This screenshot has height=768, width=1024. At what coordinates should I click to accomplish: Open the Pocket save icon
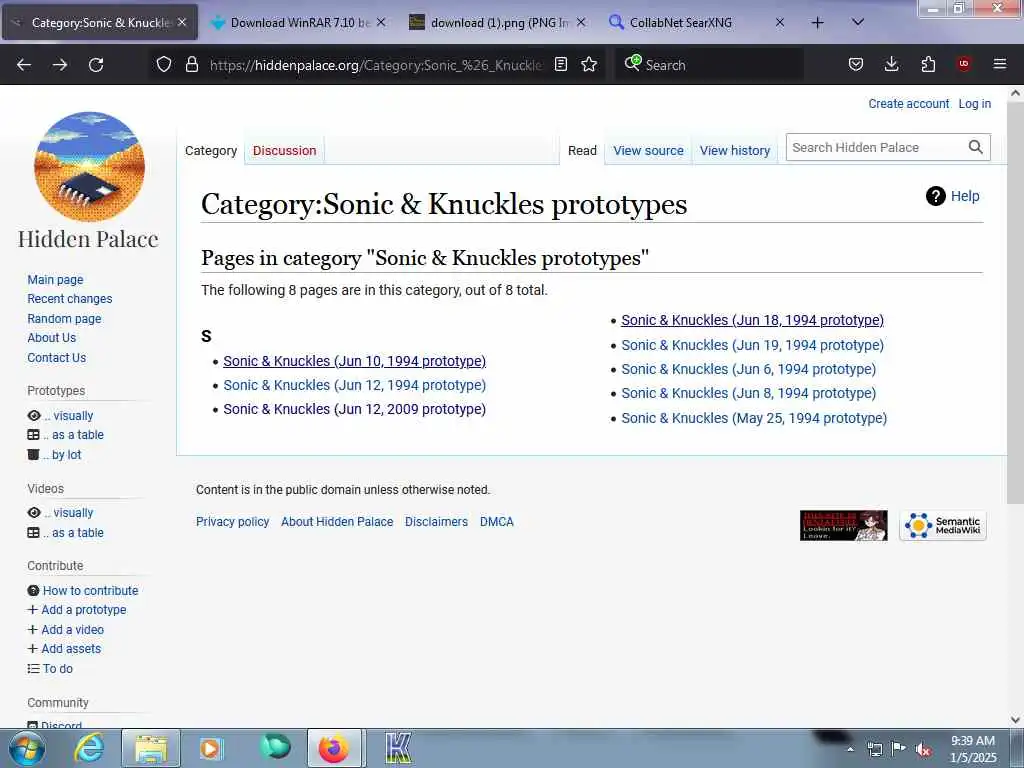[856, 64]
